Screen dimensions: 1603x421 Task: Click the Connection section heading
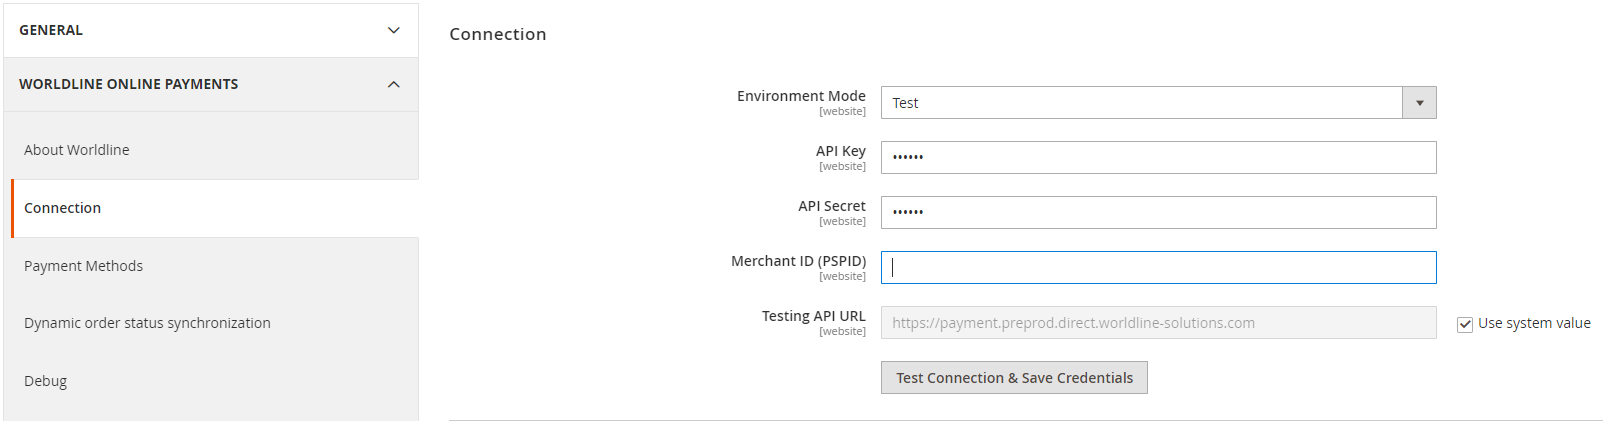tap(498, 34)
